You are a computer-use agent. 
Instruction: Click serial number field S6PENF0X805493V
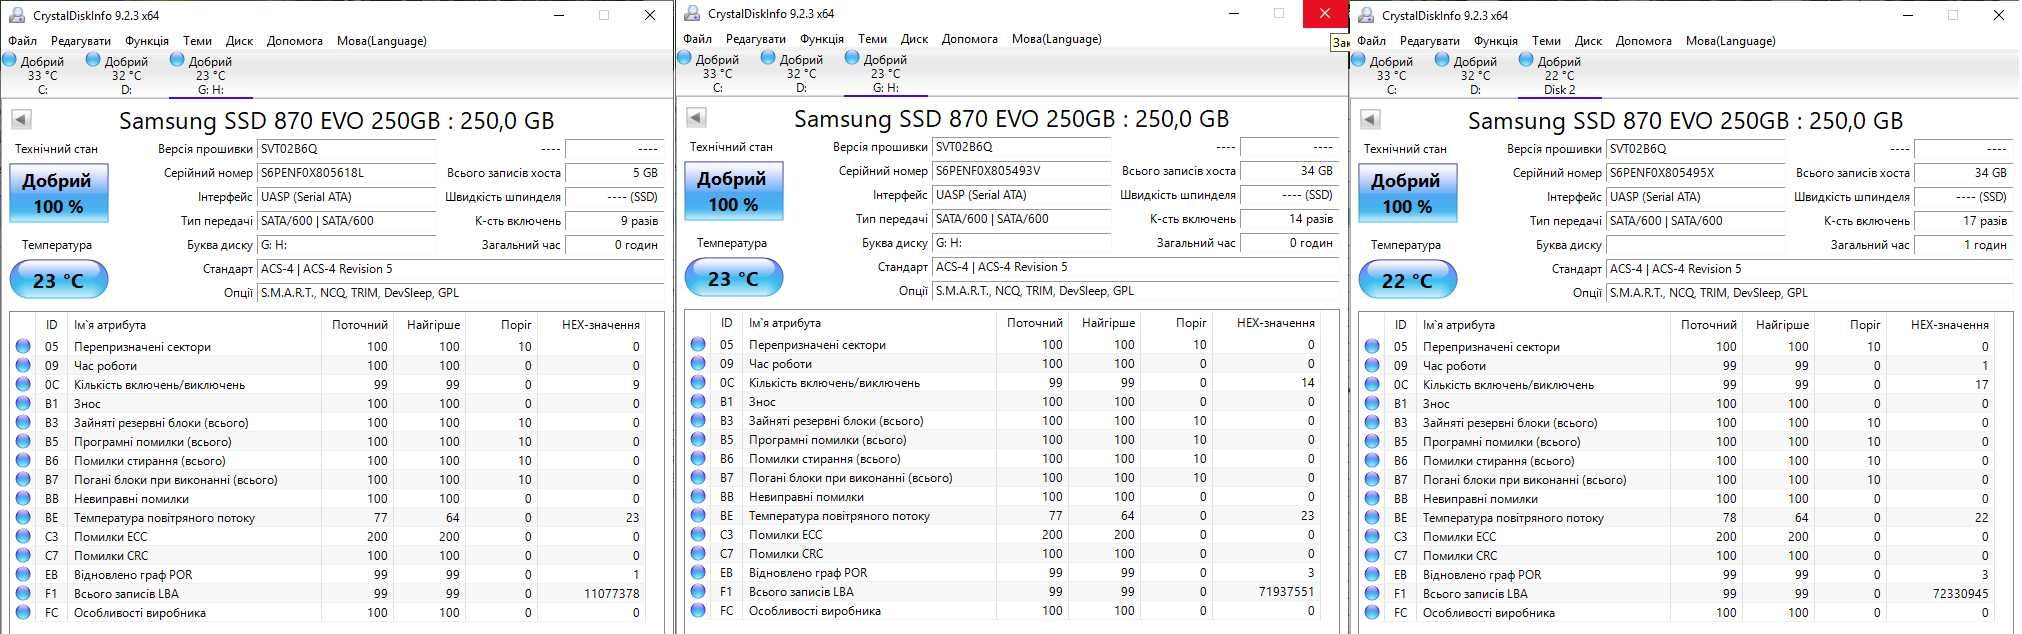click(x=1022, y=171)
